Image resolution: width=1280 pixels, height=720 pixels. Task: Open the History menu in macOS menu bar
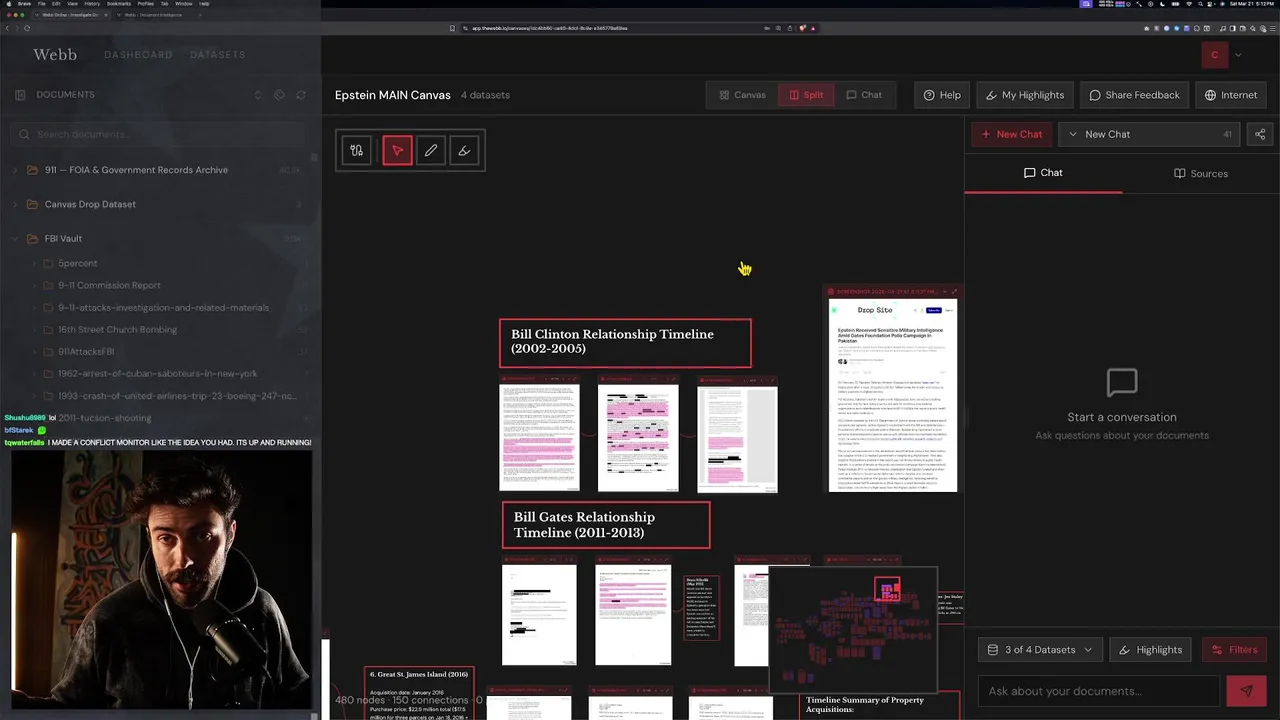click(91, 4)
